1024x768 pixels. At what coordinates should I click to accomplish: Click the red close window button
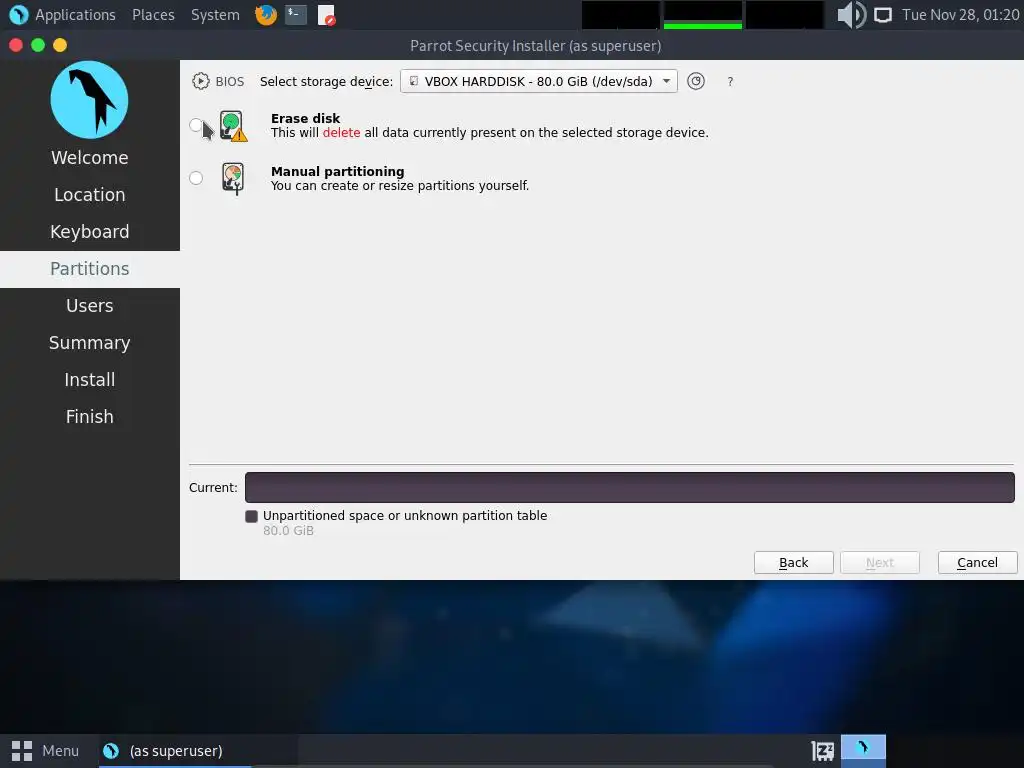(x=16, y=44)
